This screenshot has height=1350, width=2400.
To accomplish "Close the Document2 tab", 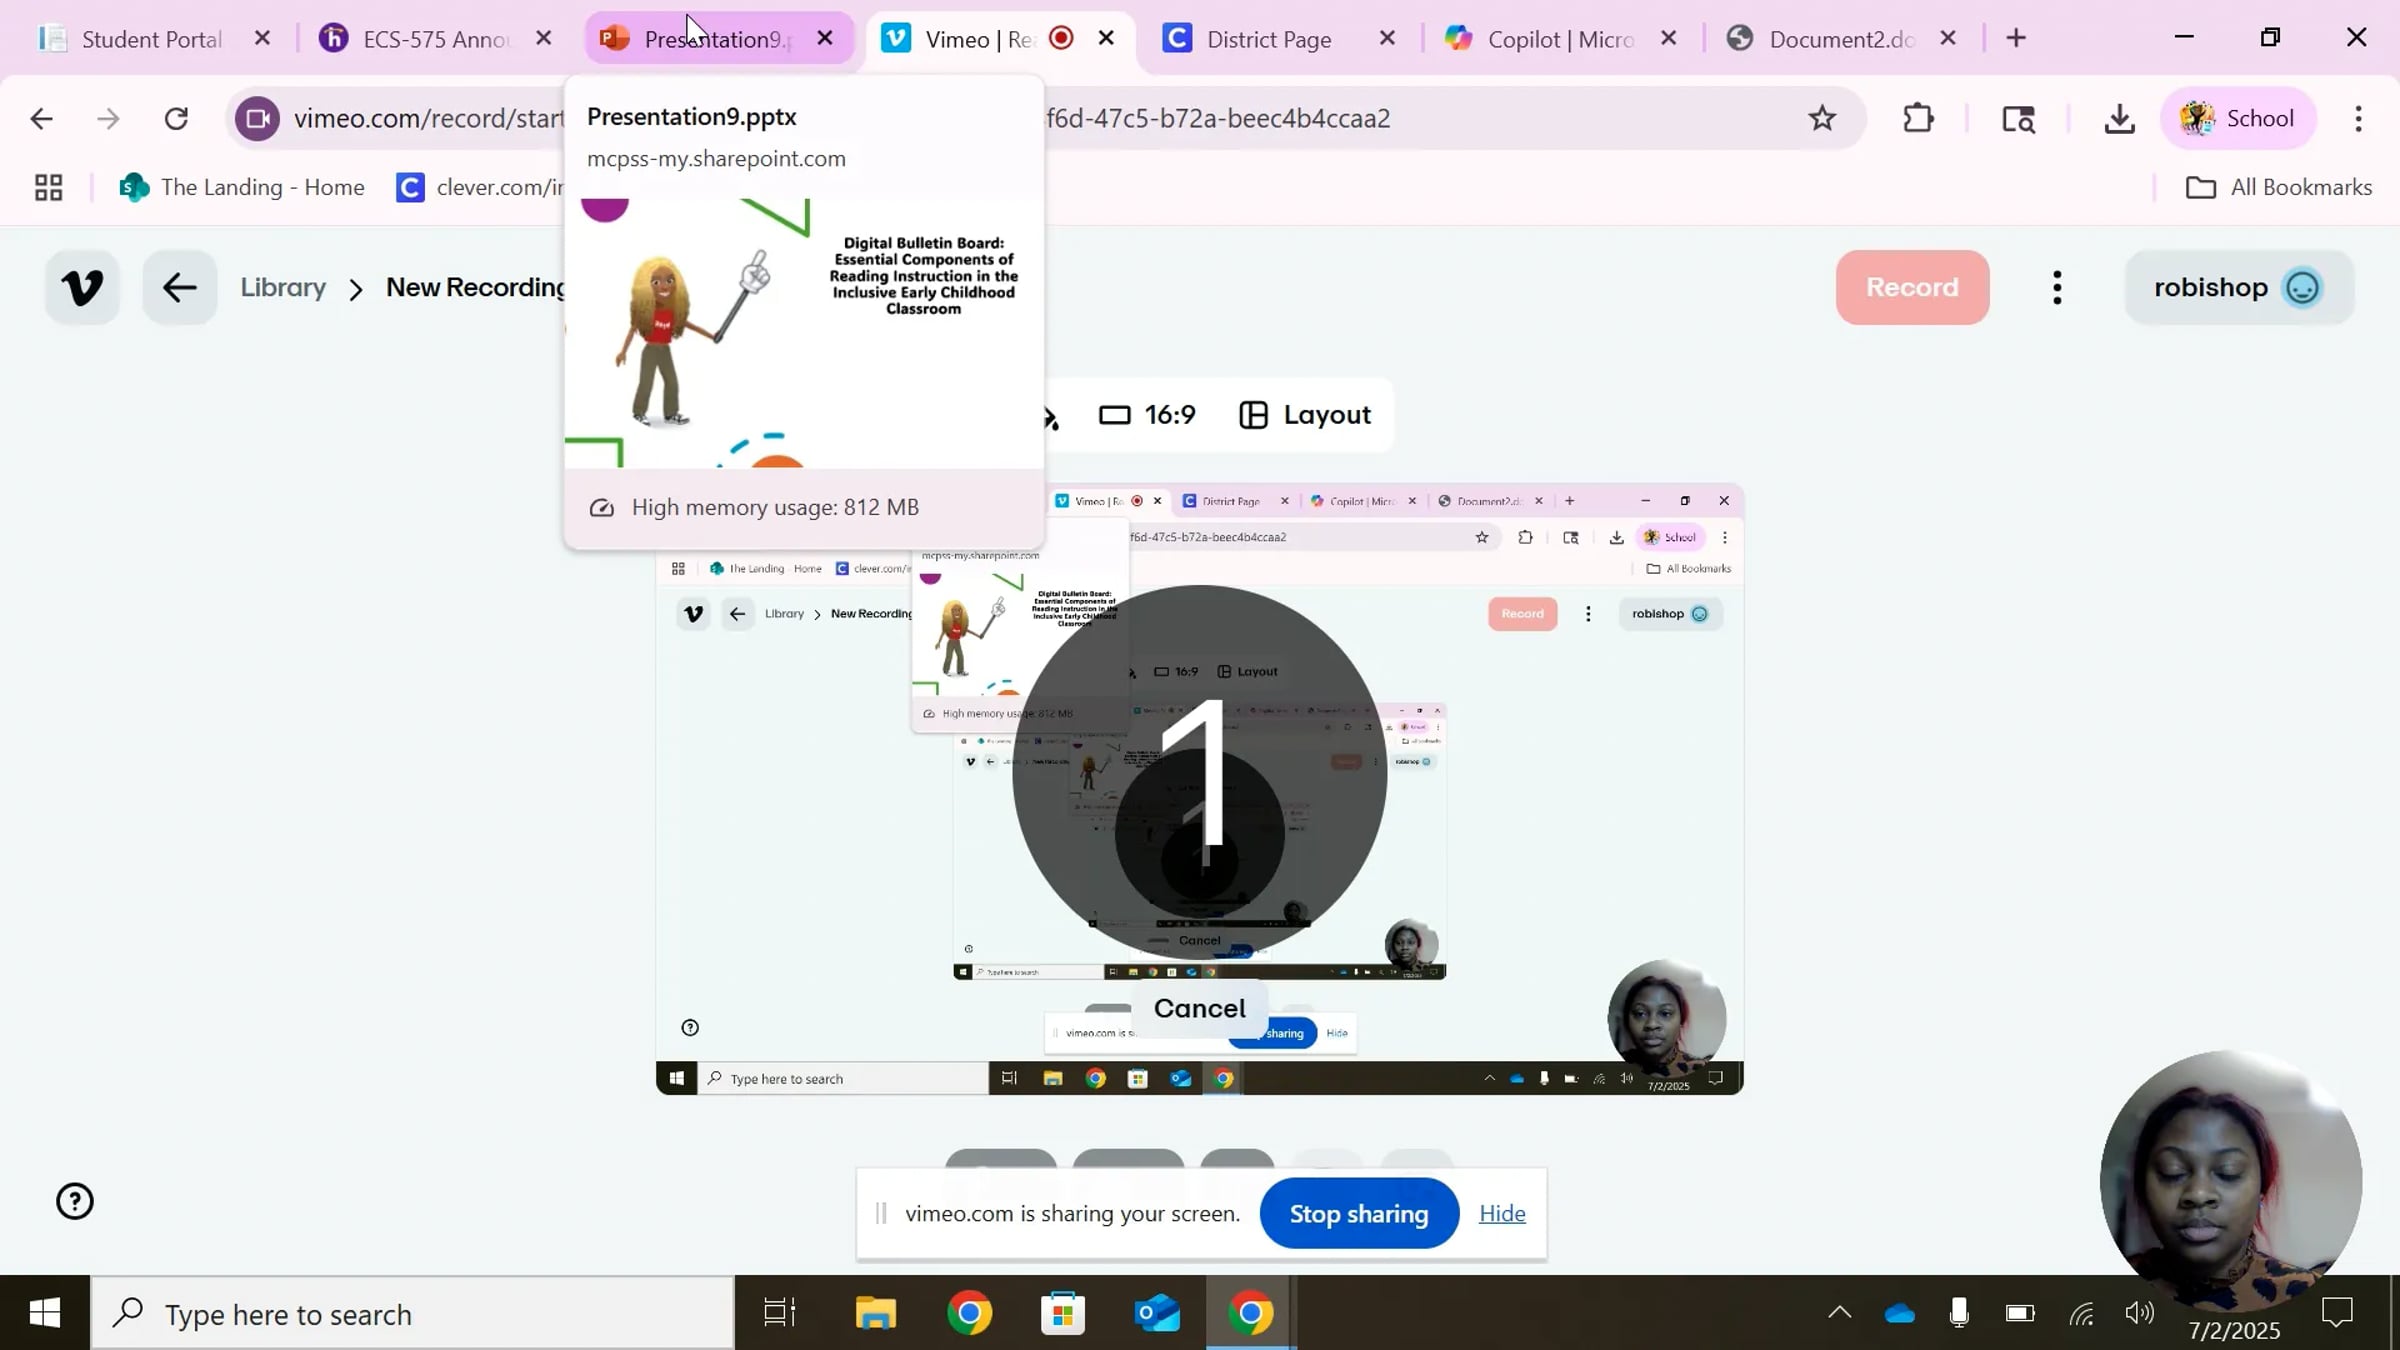I will point(1948,38).
